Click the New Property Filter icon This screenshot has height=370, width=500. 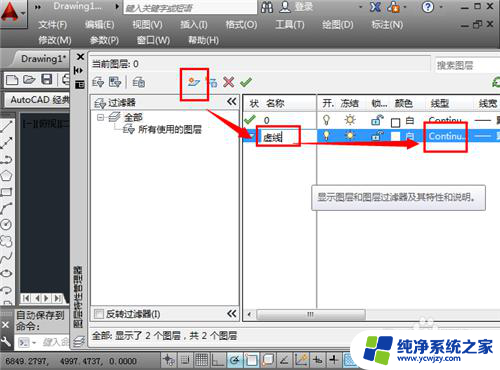pos(98,82)
